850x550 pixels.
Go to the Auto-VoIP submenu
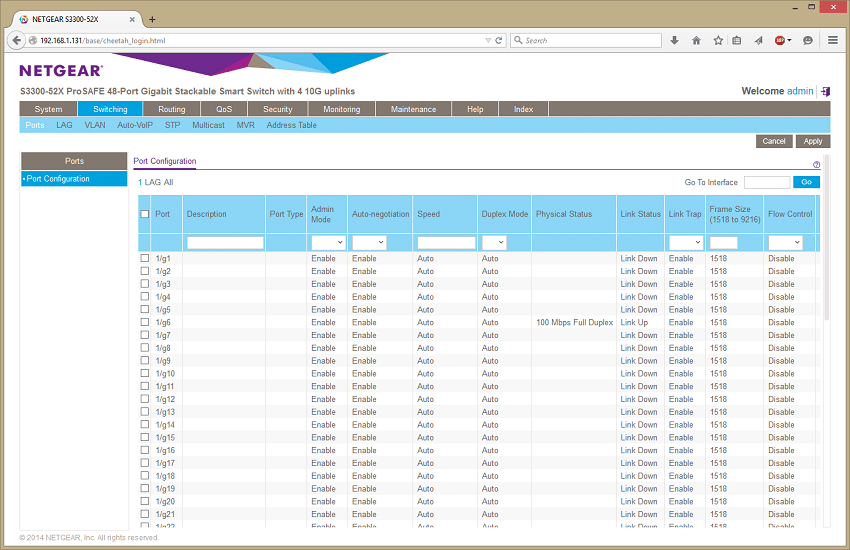[135, 125]
